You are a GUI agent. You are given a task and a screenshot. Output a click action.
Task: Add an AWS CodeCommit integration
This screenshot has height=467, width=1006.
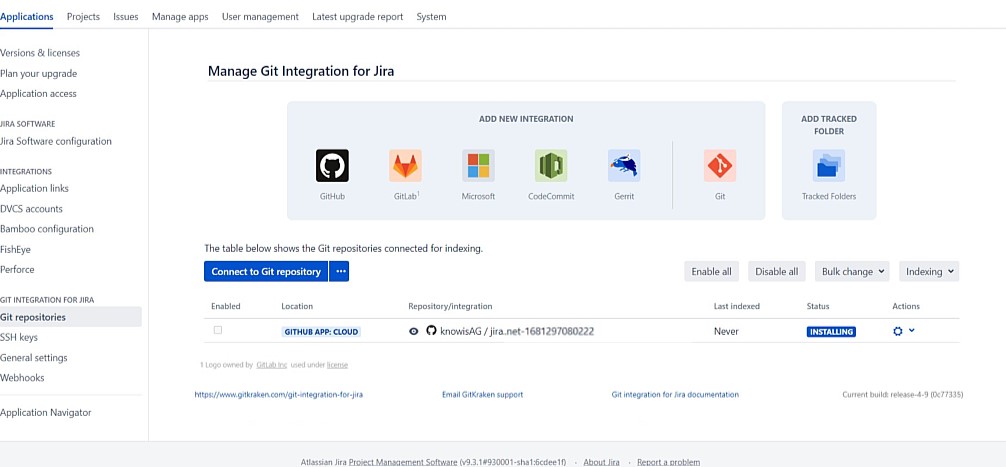point(551,166)
